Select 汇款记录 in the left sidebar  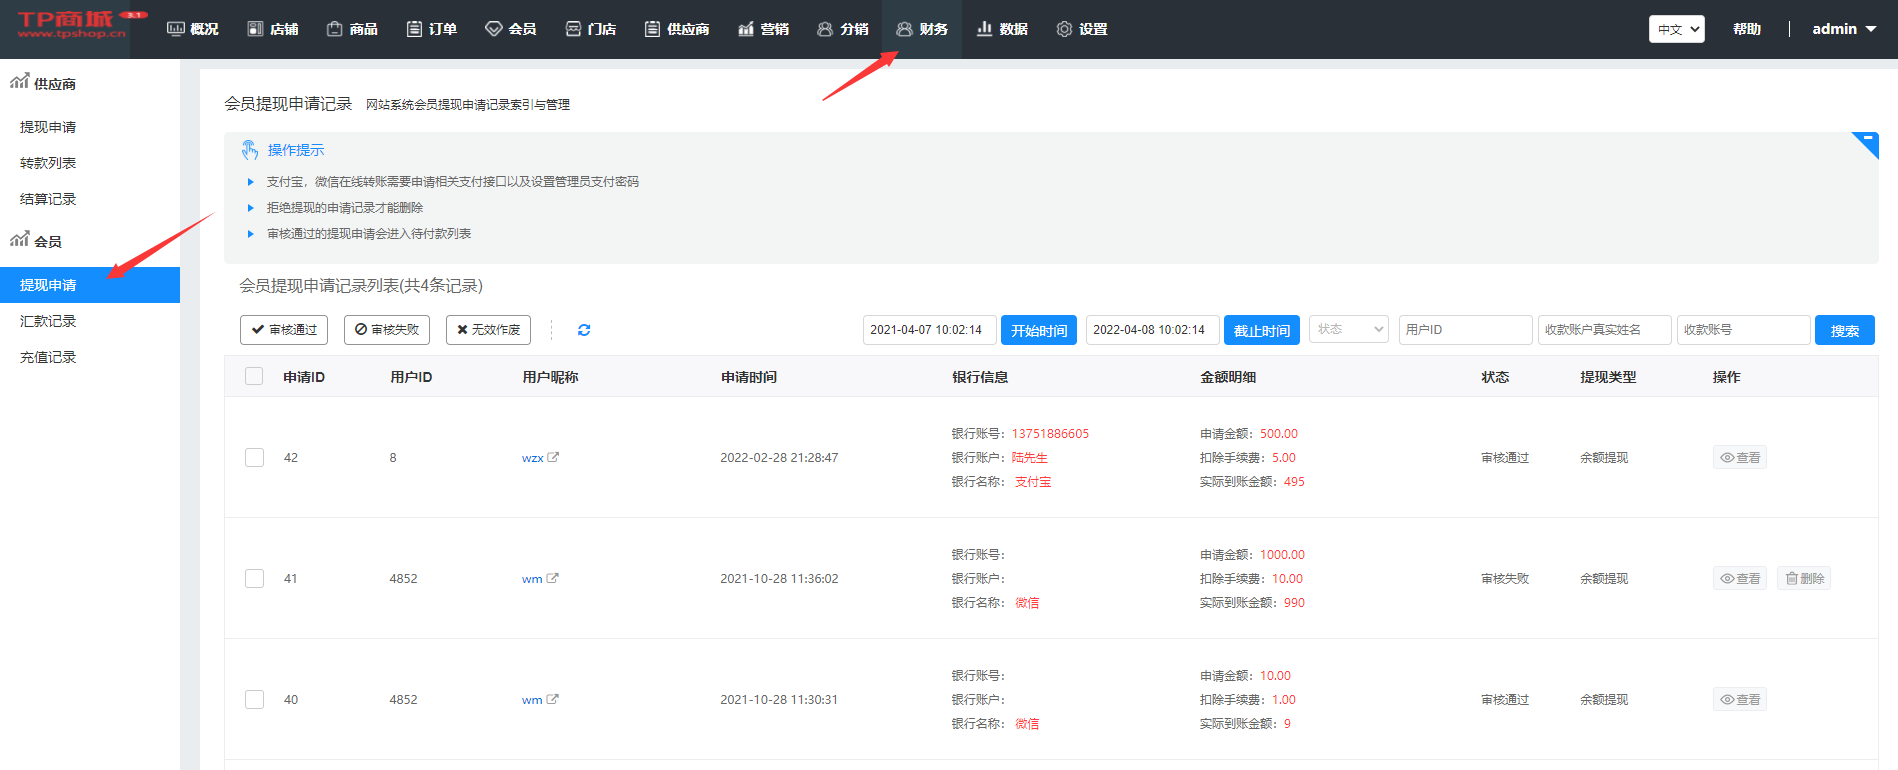[x=48, y=321]
